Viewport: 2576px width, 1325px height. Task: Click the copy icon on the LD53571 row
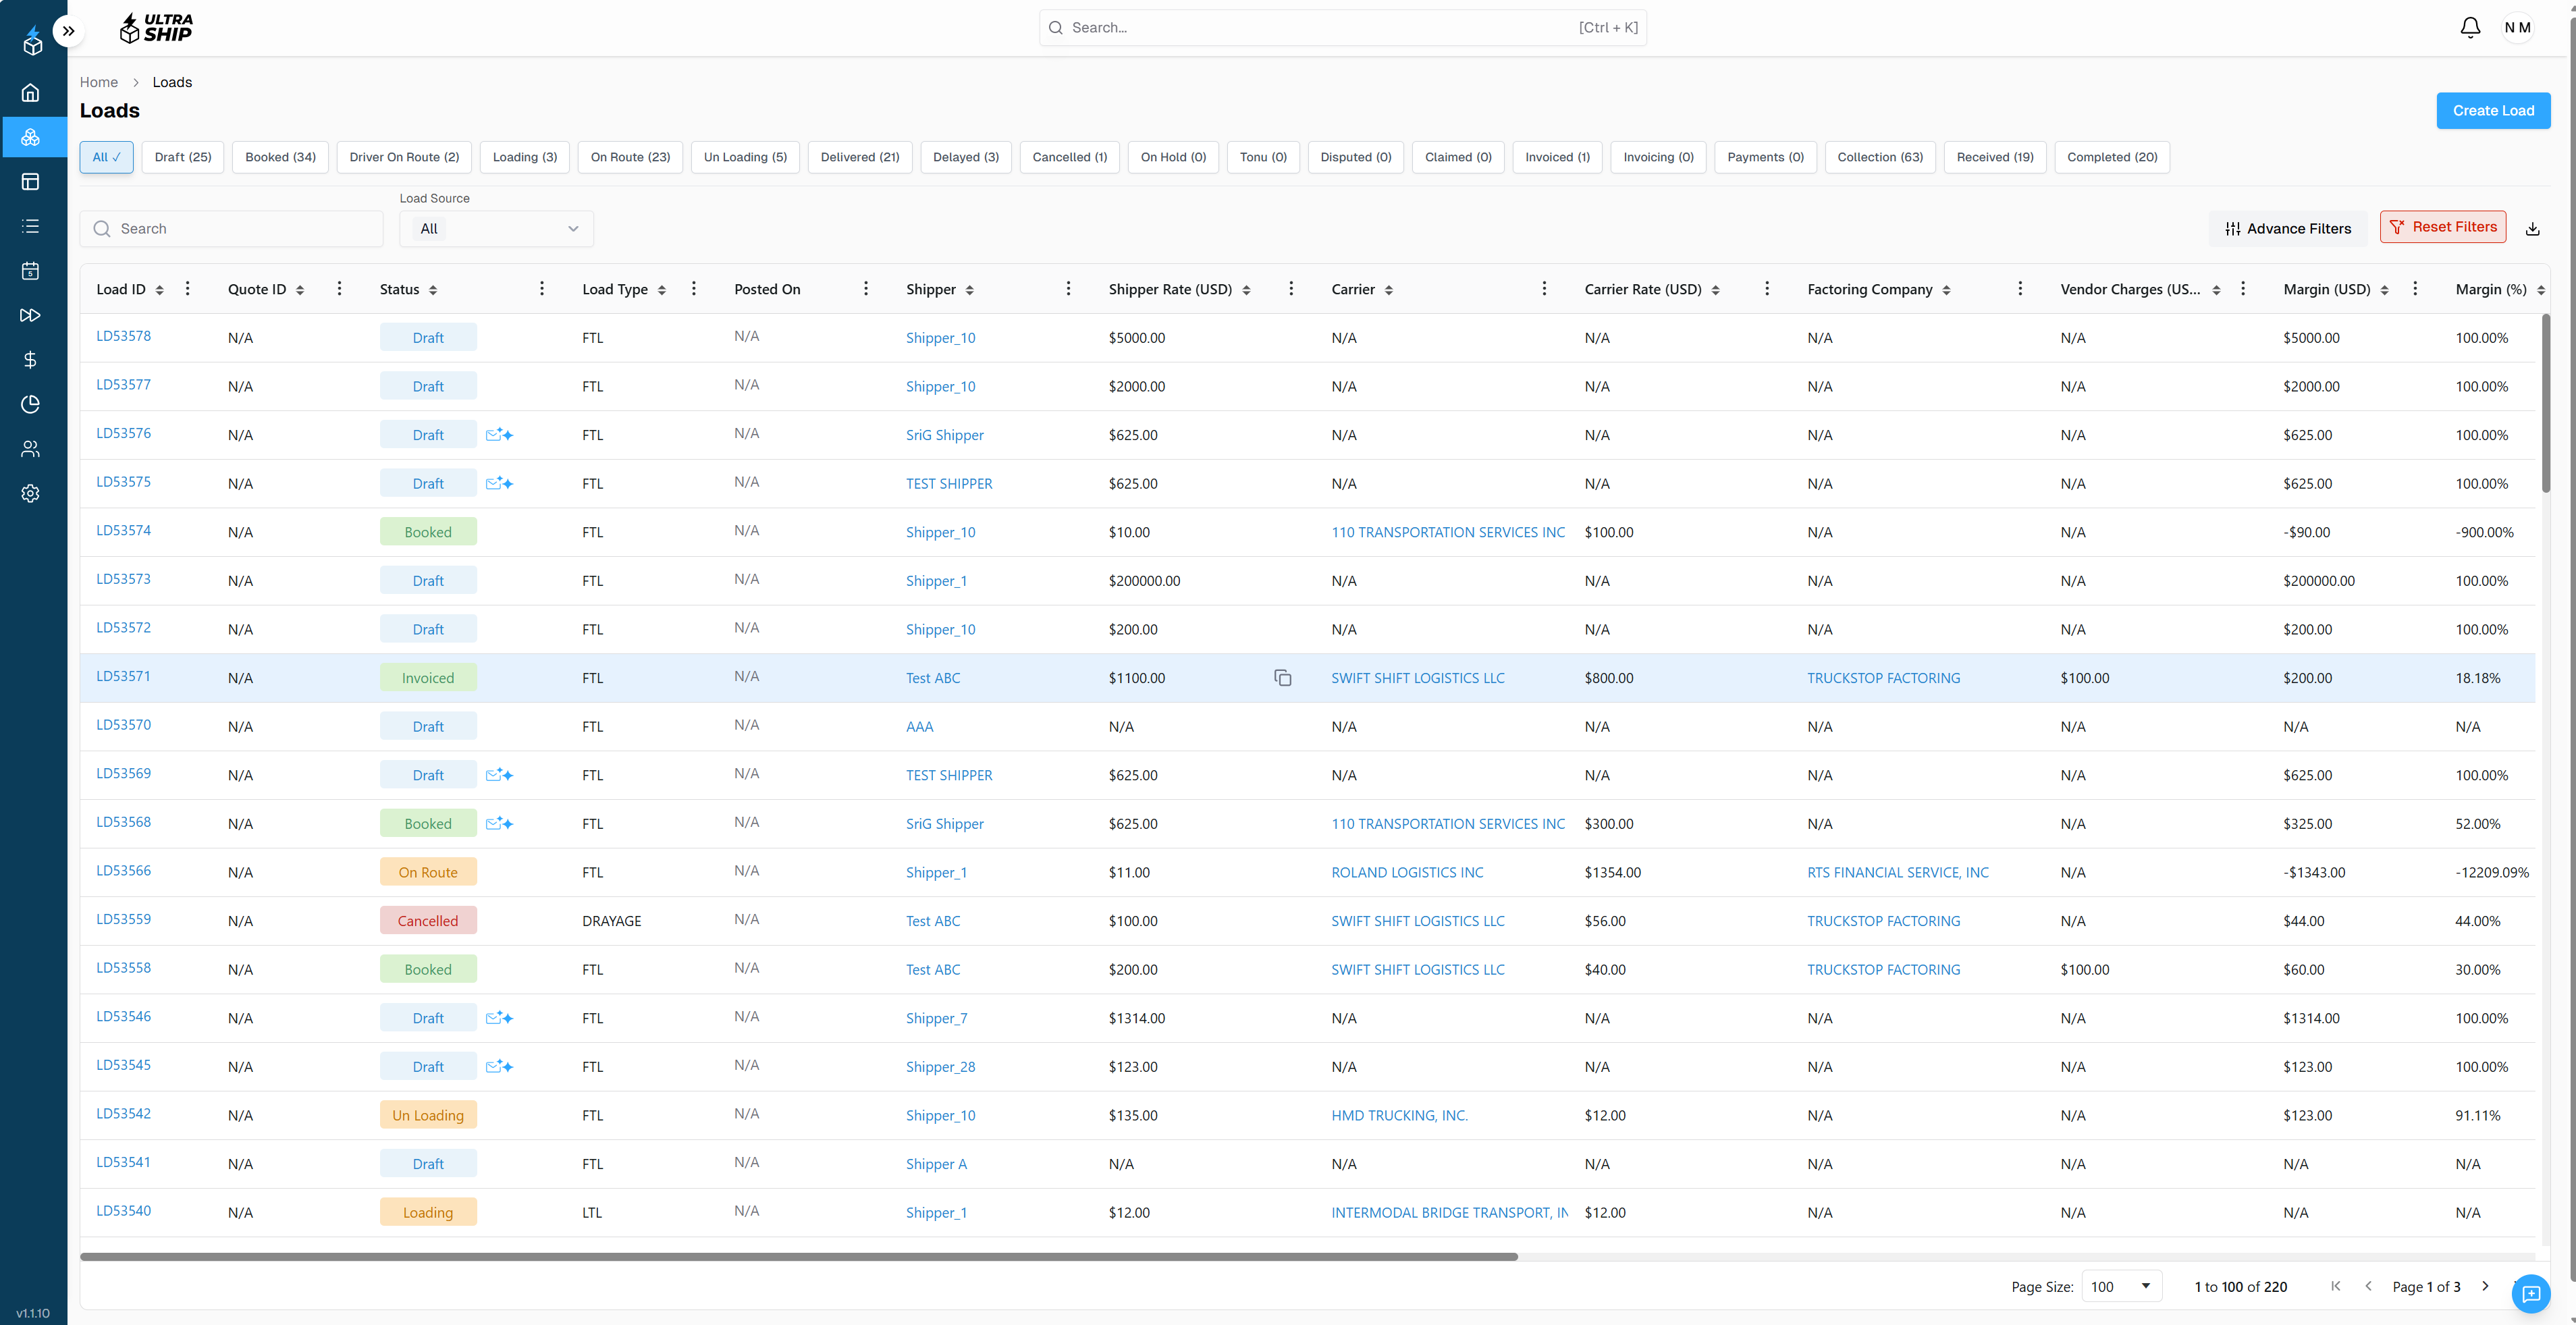(x=1283, y=677)
